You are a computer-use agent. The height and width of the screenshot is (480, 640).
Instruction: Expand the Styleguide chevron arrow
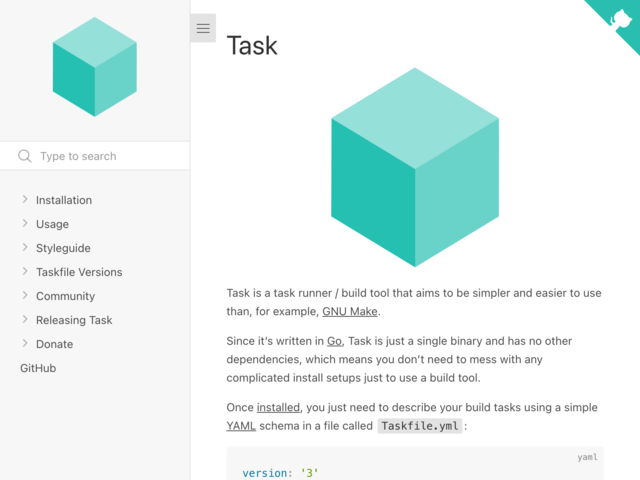(x=25, y=247)
